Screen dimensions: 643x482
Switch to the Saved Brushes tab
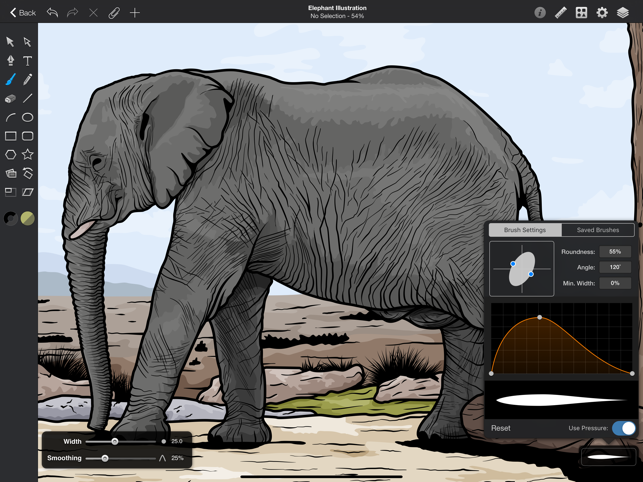click(x=598, y=230)
